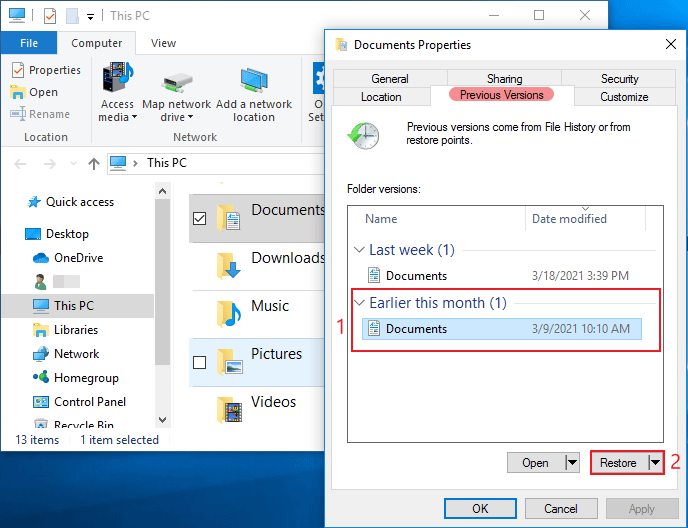Click the This PC computer icon in title bar

click(17, 15)
